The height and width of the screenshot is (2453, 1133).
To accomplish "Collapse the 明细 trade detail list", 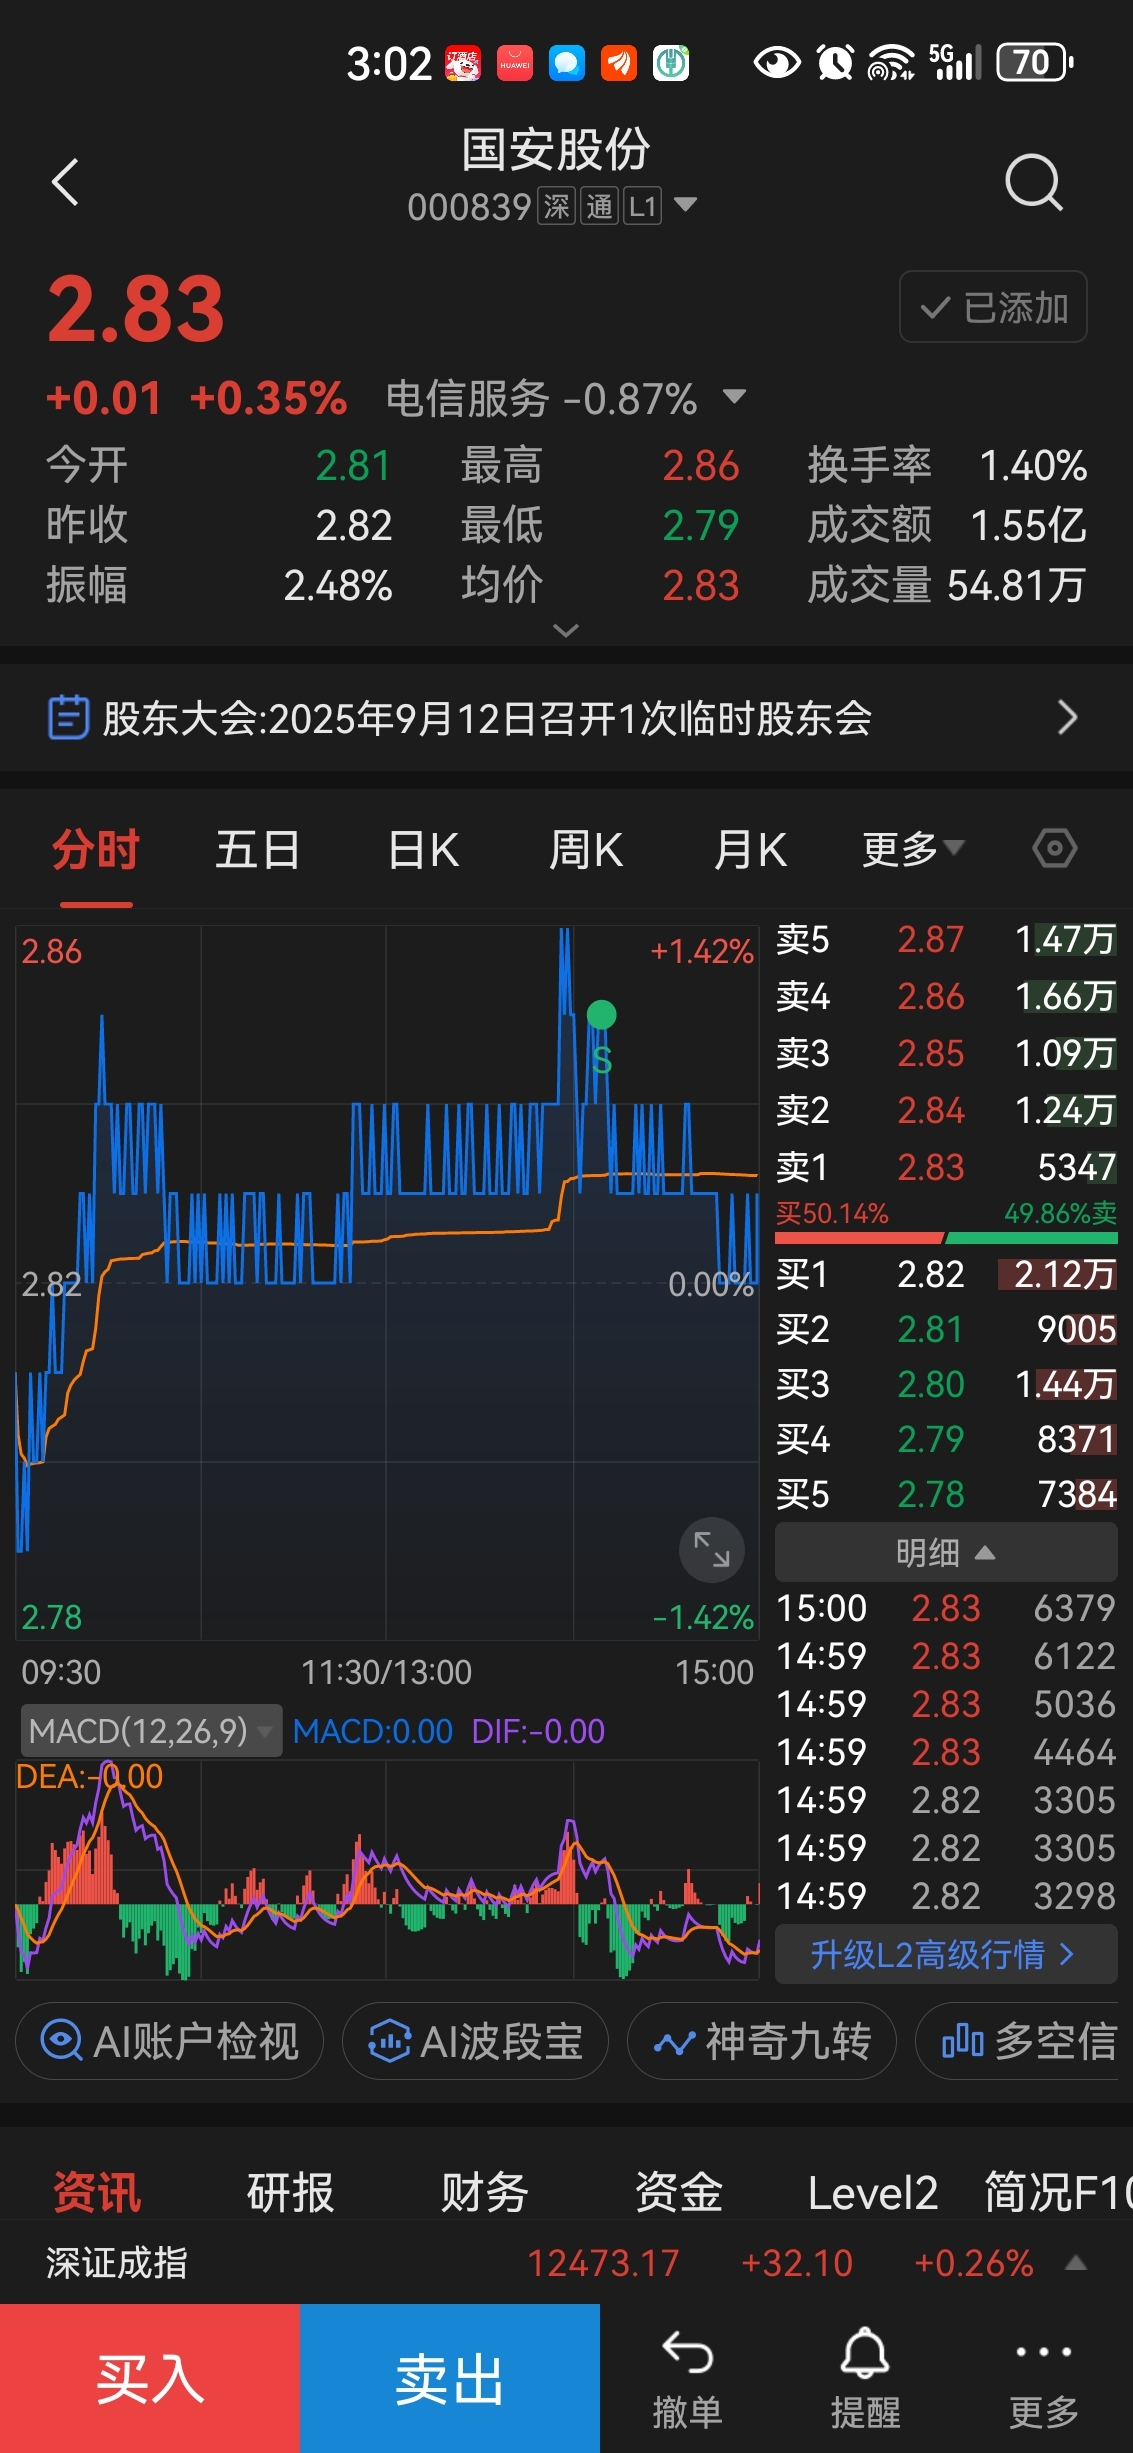I will [x=946, y=1552].
